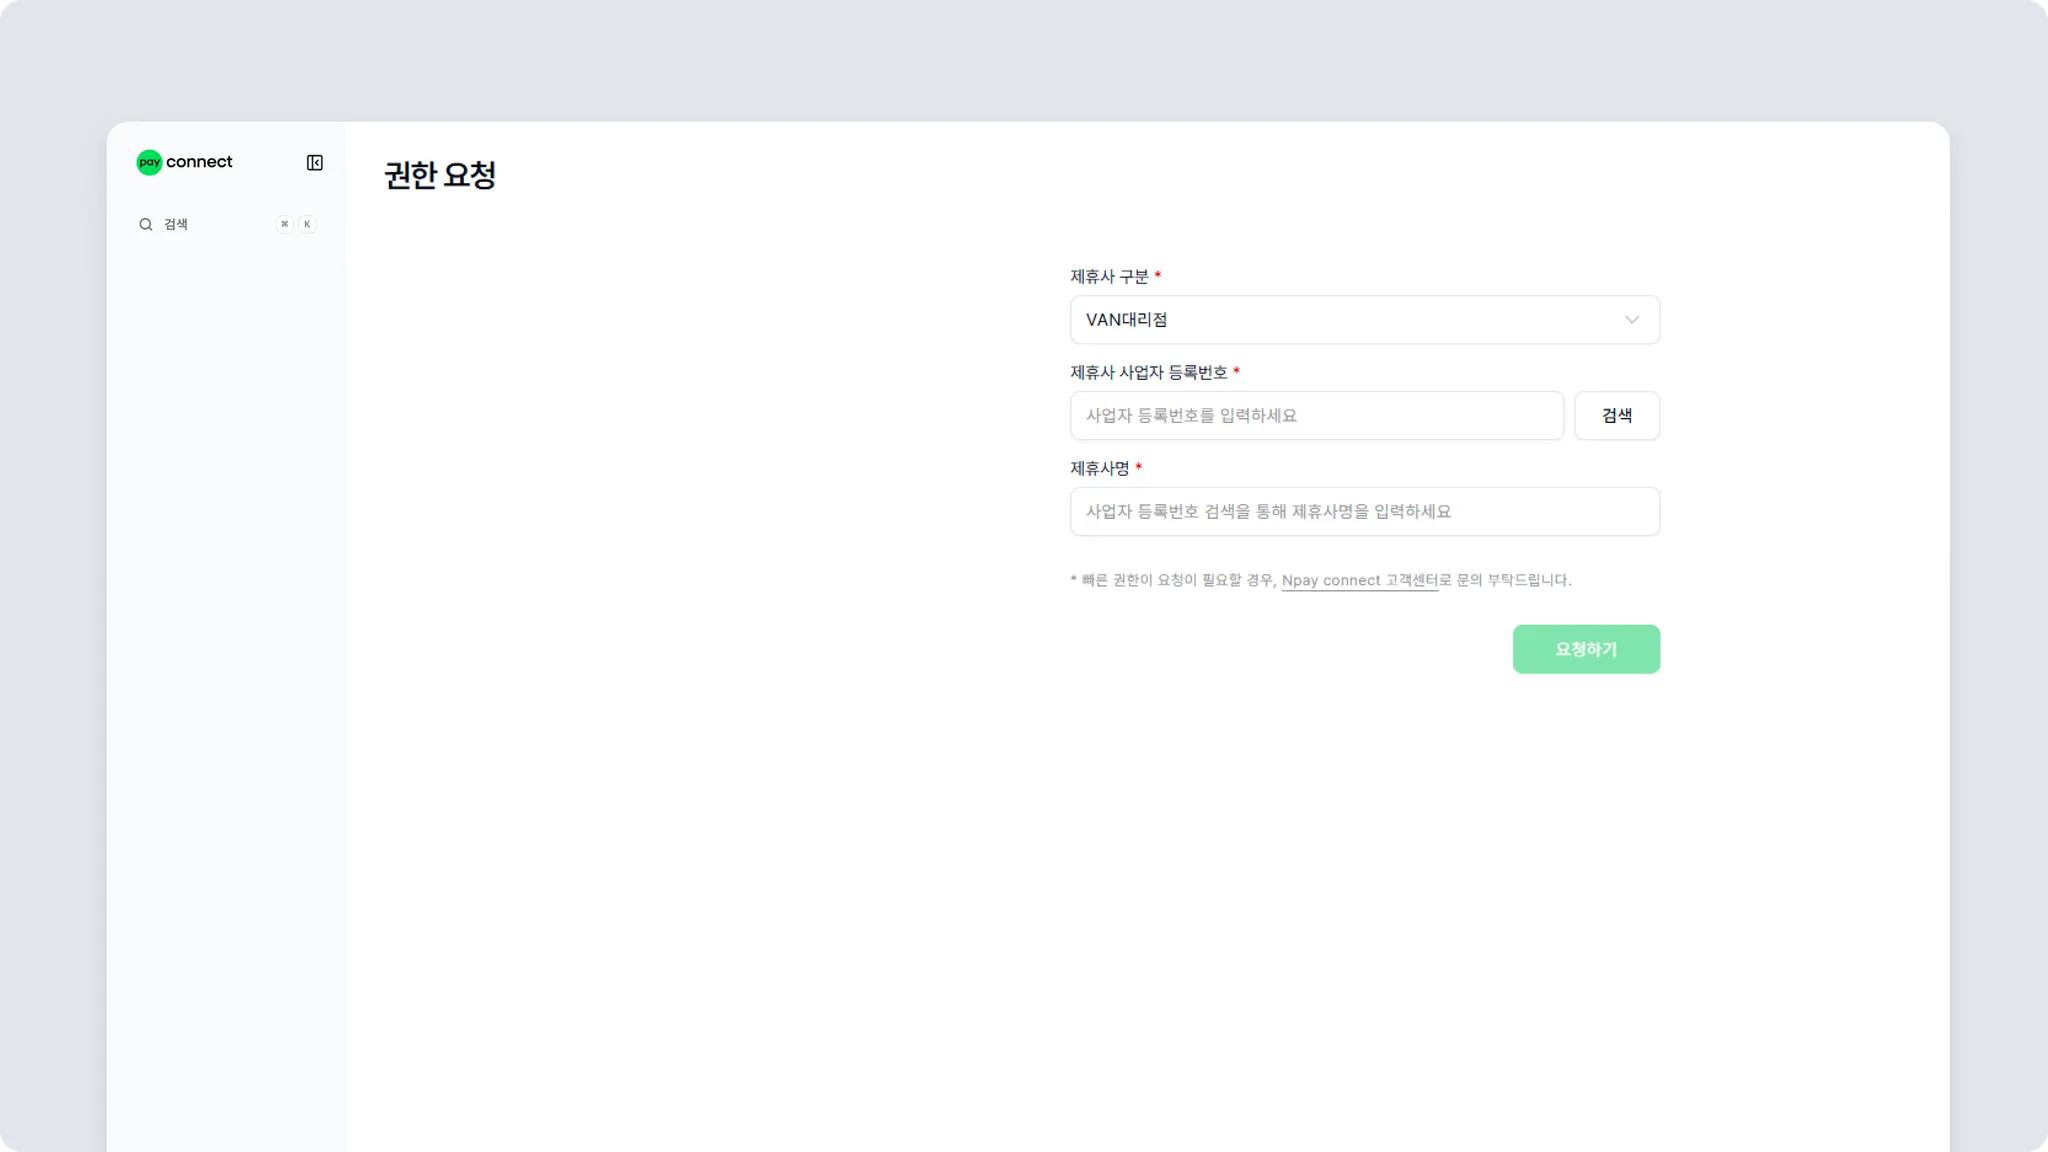
Task: Open the VAN대리점 select box
Action: 1340,320
